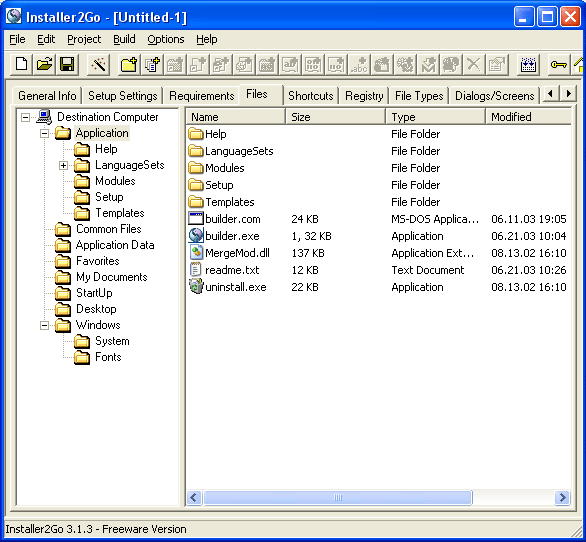
Task: Switch to the Dialogs/Screens tab
Action: (494, 96)
